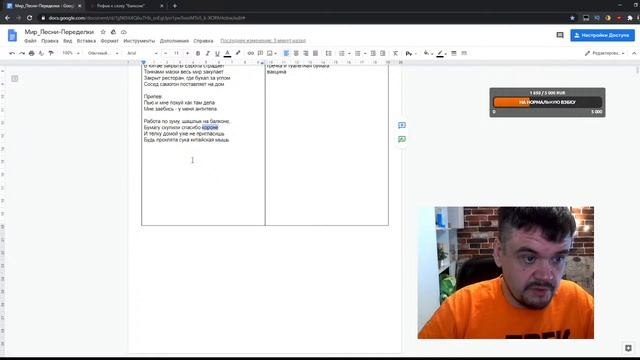The width and height of the screenshot is (640, 360).
Task: Open the Explore button at the bottom right
Action: coord(628,348)
